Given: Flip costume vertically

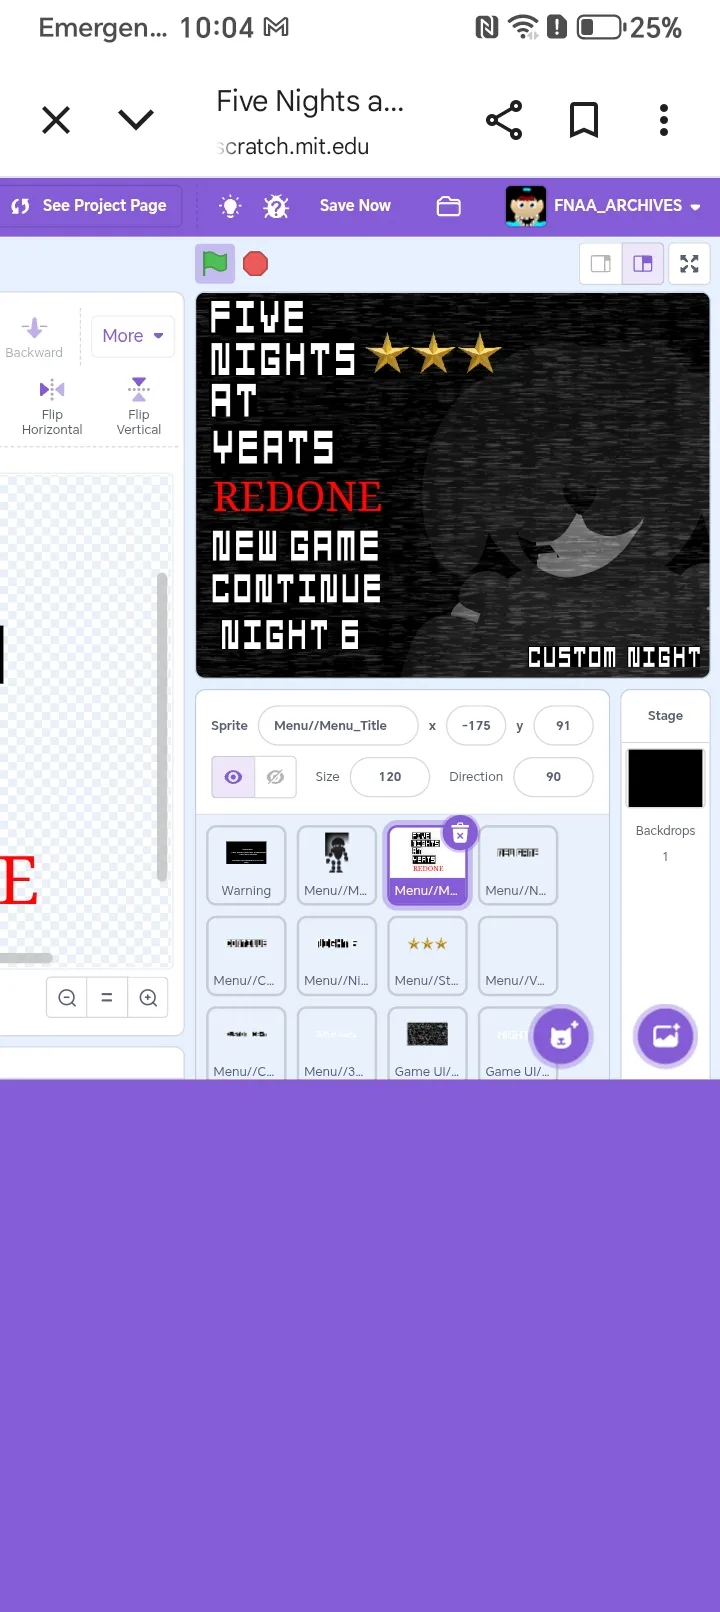Looking at the screenshot, I should (139, 407).
